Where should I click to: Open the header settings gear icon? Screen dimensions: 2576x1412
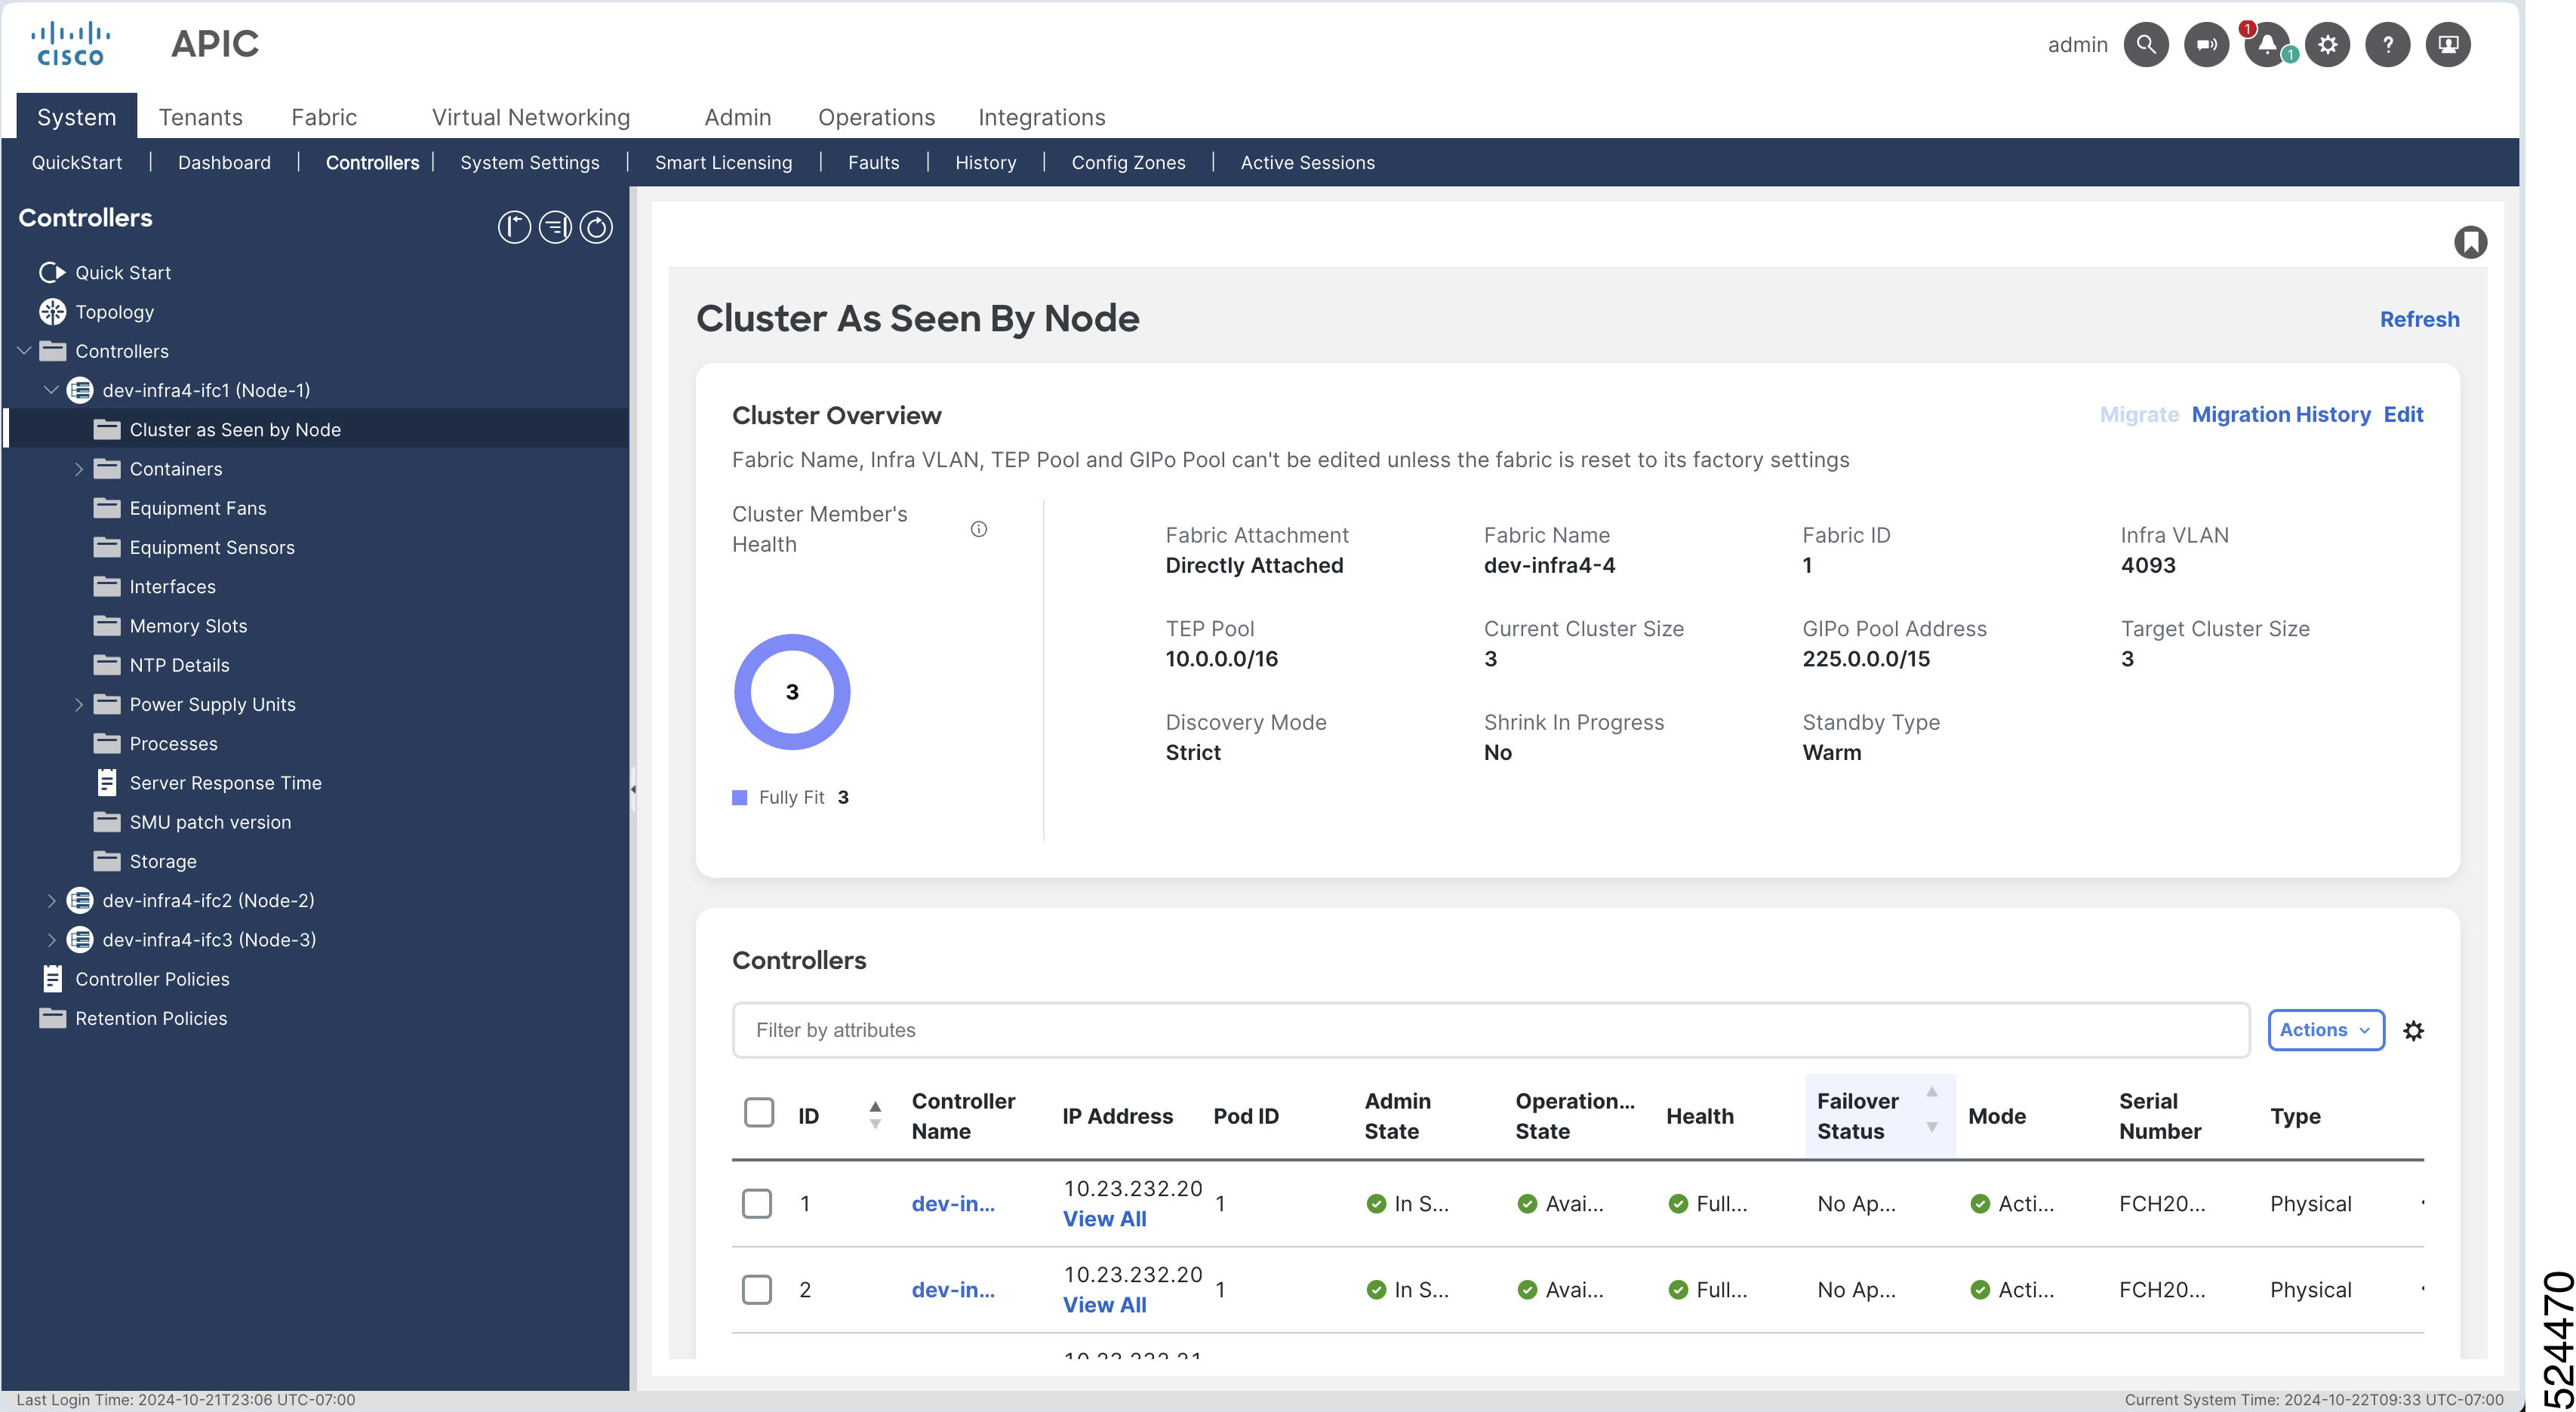coord(2327,45)
